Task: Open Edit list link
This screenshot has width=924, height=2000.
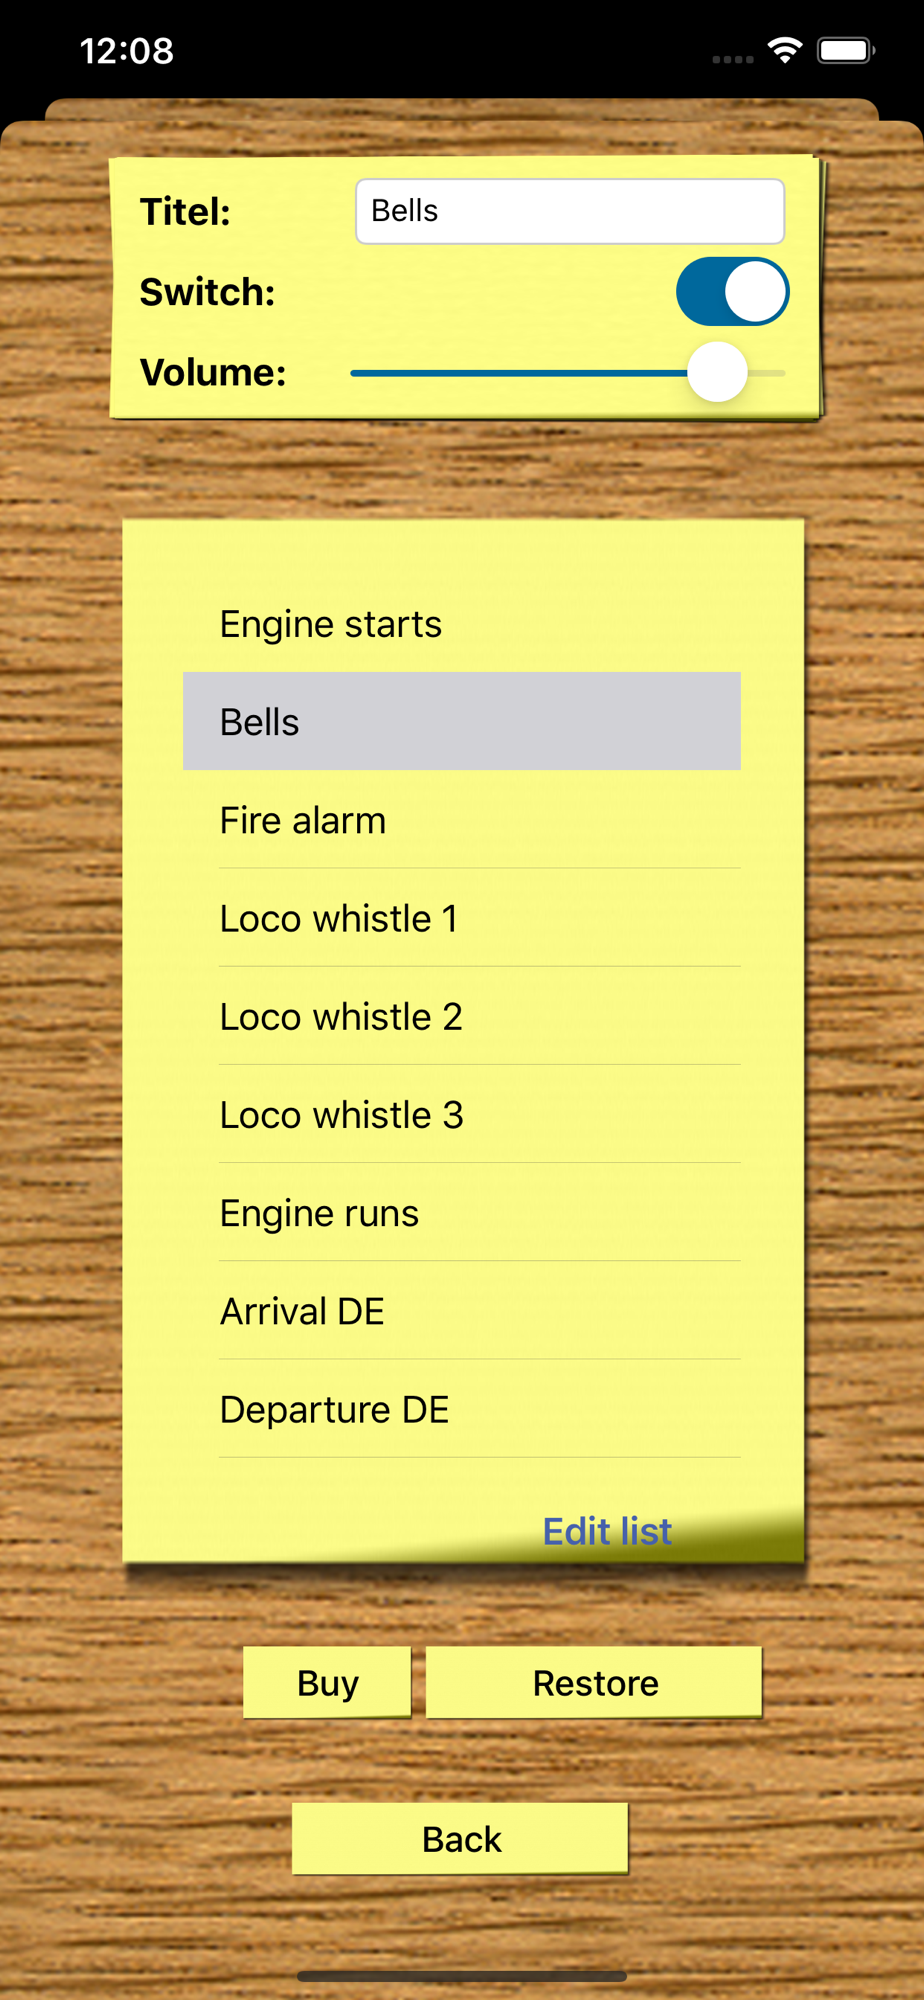Action: coord(607,1531)
